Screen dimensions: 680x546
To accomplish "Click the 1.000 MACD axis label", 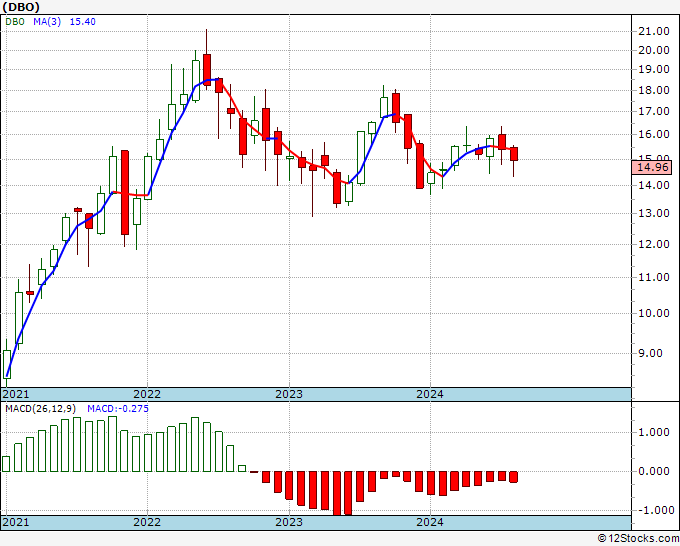I will point(656,432).
